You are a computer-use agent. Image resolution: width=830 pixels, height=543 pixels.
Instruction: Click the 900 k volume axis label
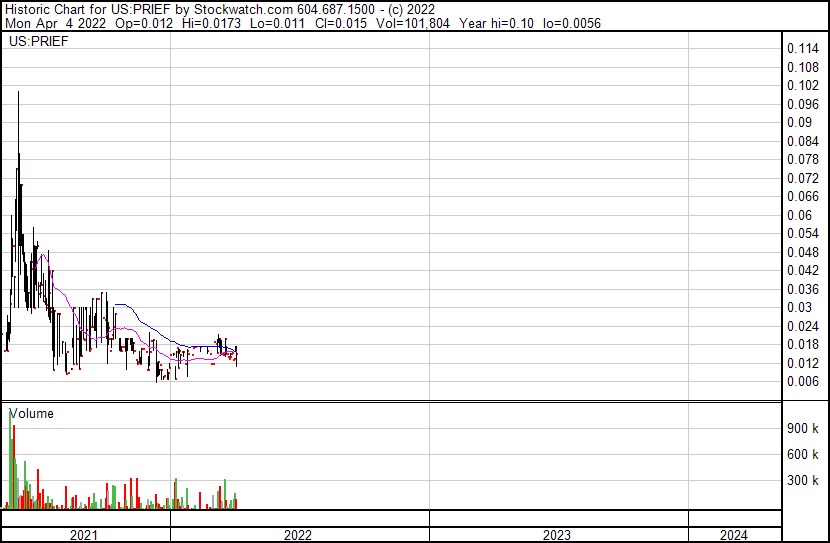[x=803, y=429]
